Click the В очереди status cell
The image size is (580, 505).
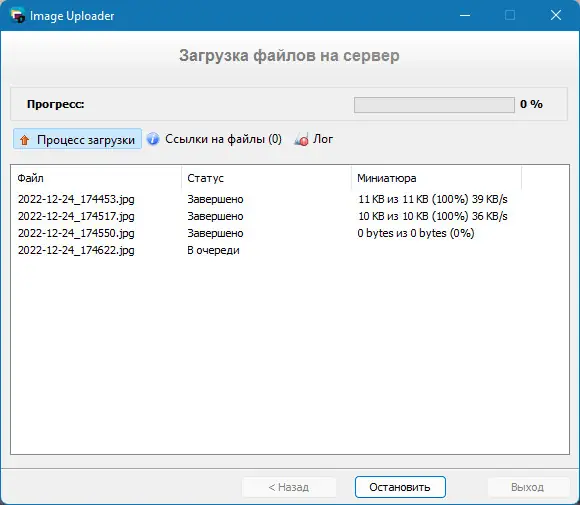[x=213, y=250]
